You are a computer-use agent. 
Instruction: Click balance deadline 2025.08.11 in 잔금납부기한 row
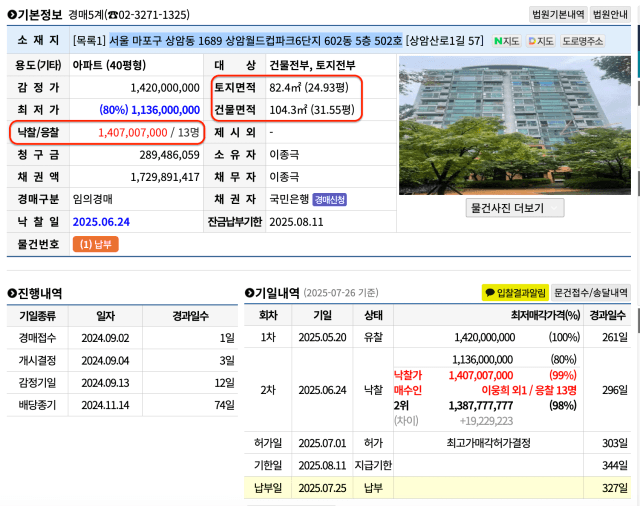point(296,222)
